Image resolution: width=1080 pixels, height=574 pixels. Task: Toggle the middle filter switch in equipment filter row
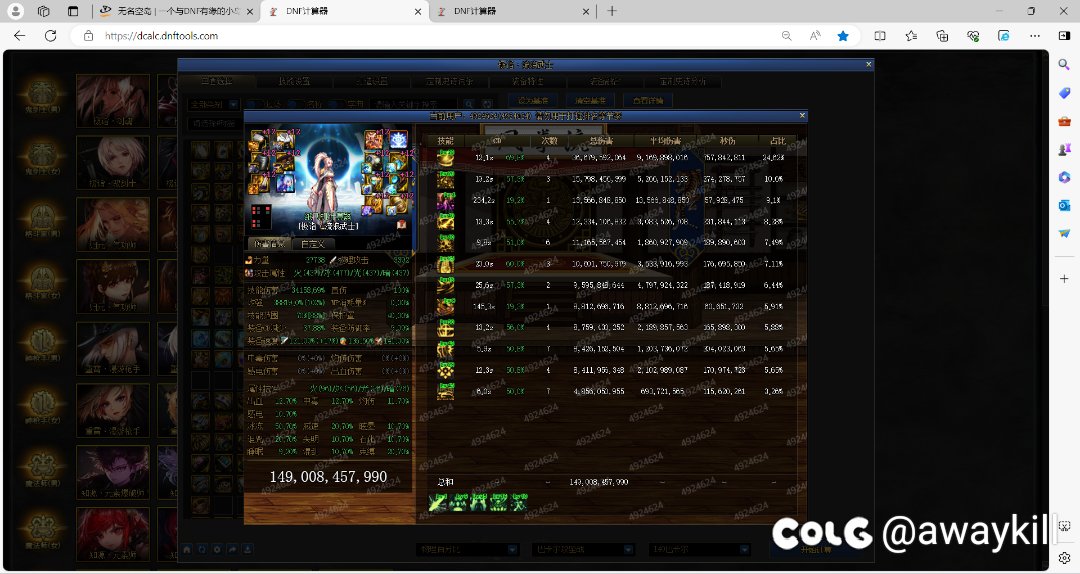coord(298,104)
